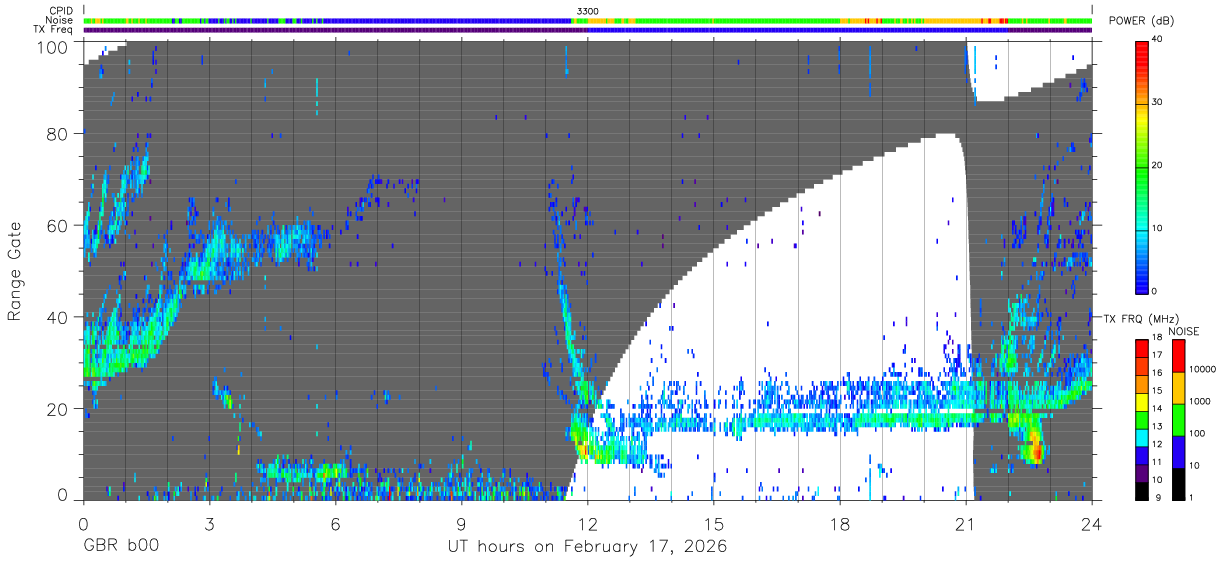Viewport: 1228px width, 567px height.
Task: Click the black bottom segment of the TX FRQ colorbar
Action: (x=1142, y=489)
